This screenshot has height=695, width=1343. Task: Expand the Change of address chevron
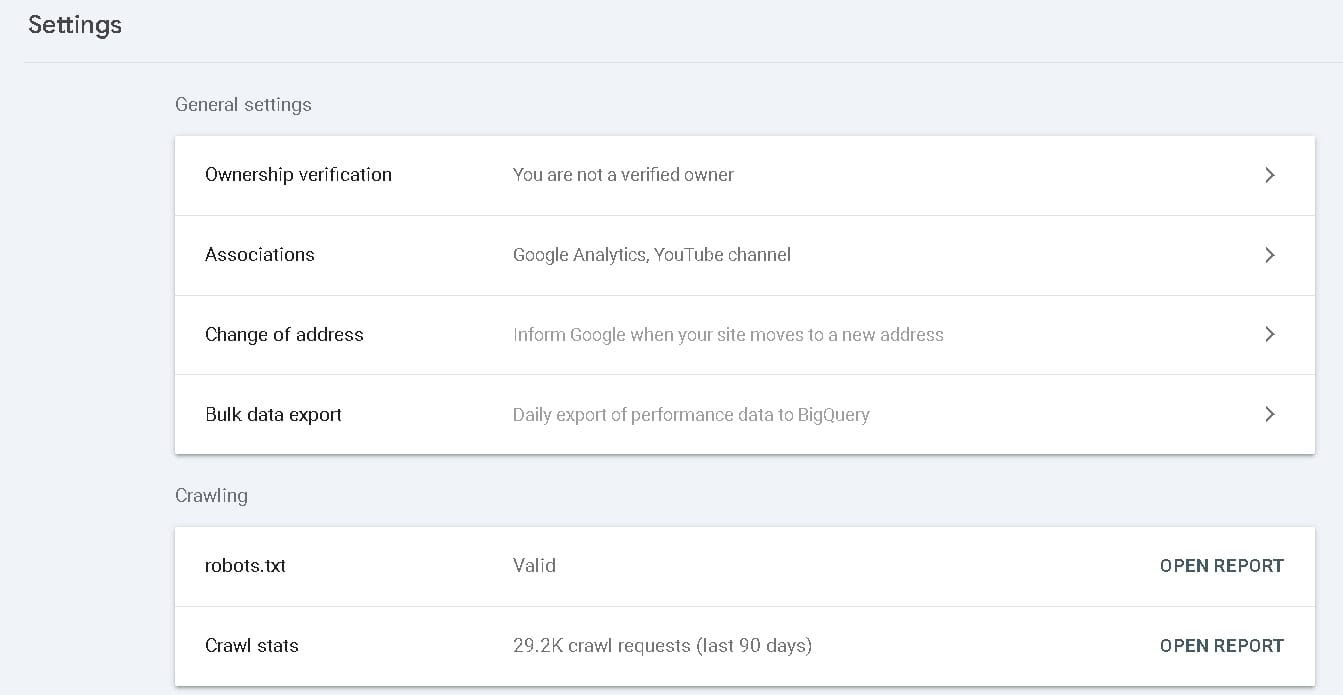click(1270, 334)
